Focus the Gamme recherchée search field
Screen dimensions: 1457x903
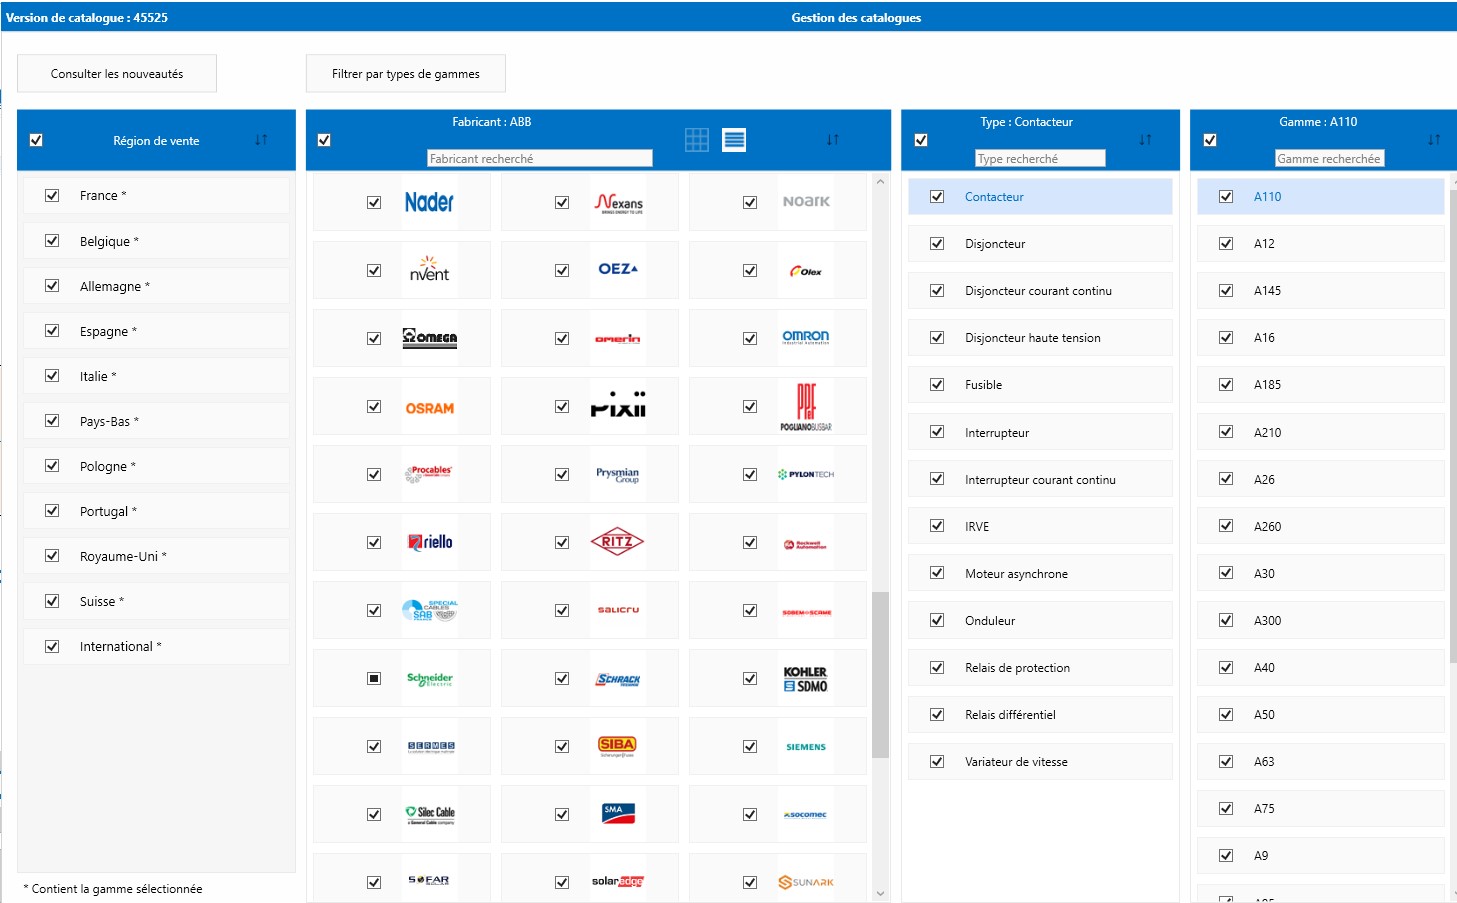point(1330,158)
